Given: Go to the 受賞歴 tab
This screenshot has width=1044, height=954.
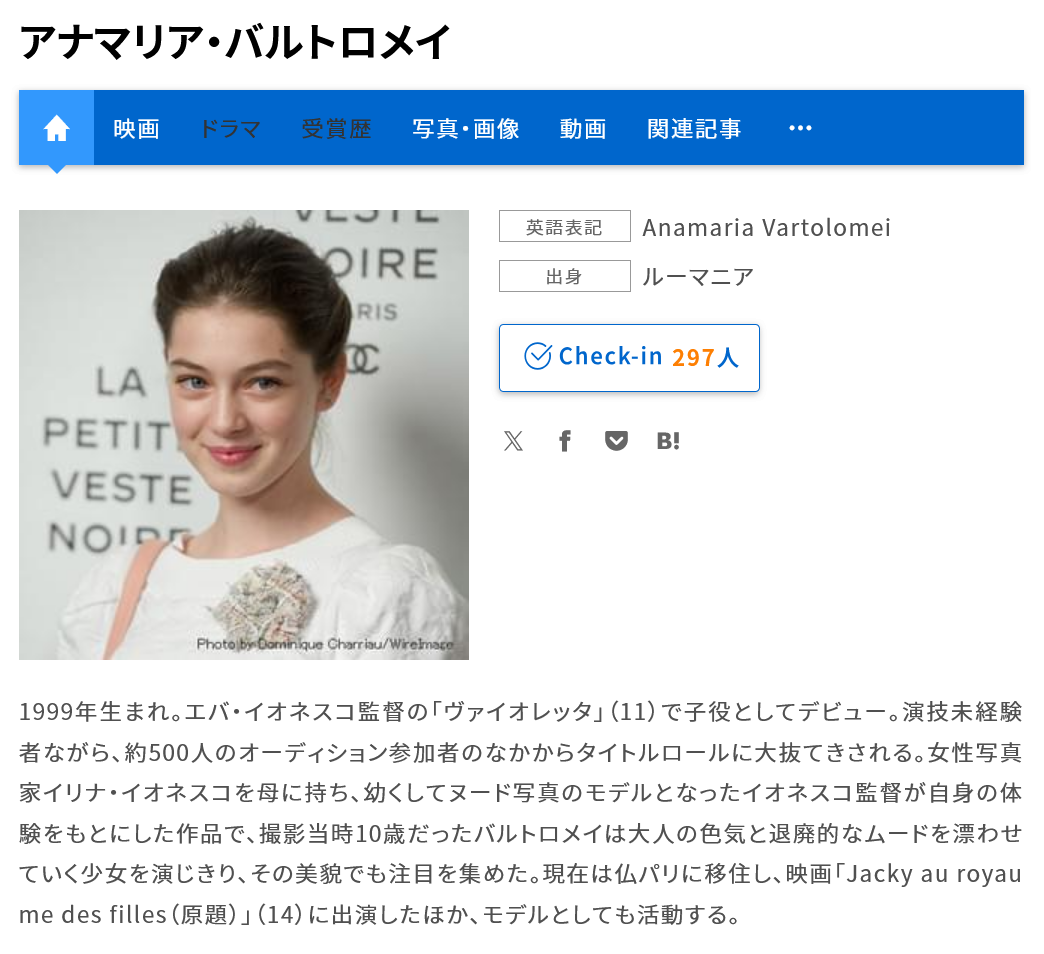Looking at the screenshot, I should (x=336, y=128).
